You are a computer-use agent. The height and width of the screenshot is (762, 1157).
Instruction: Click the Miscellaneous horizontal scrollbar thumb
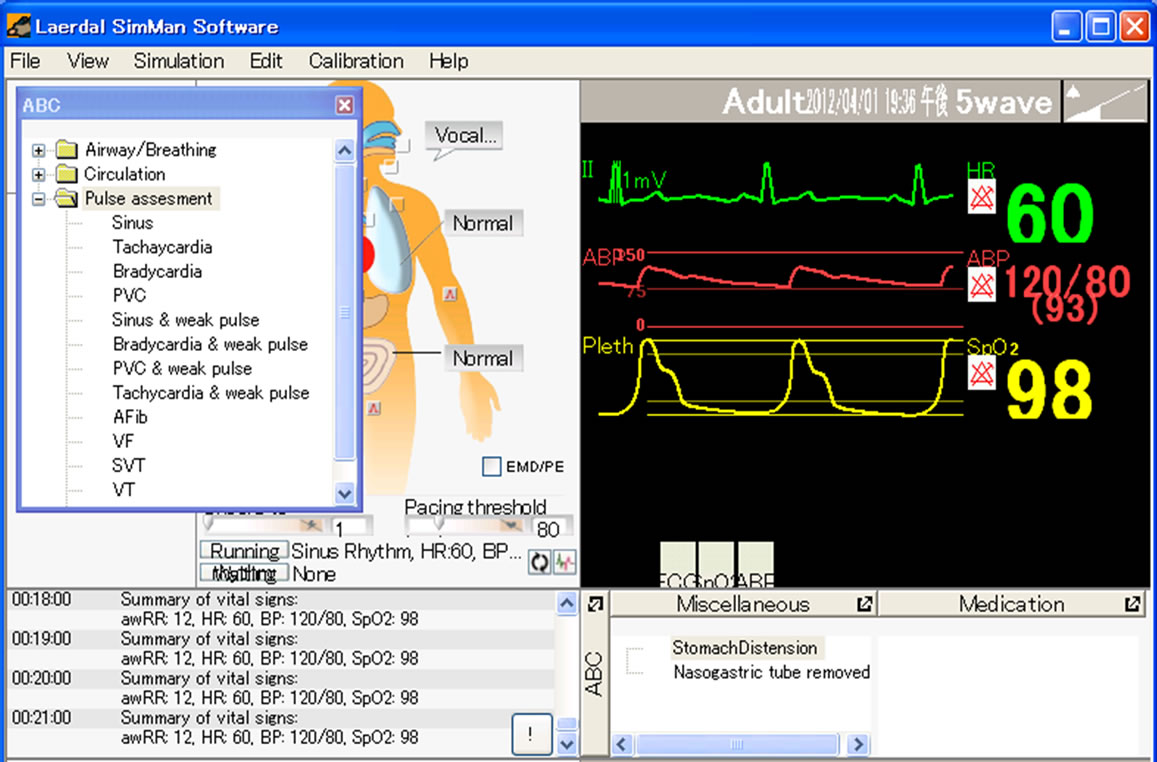(x=736, y=744)
